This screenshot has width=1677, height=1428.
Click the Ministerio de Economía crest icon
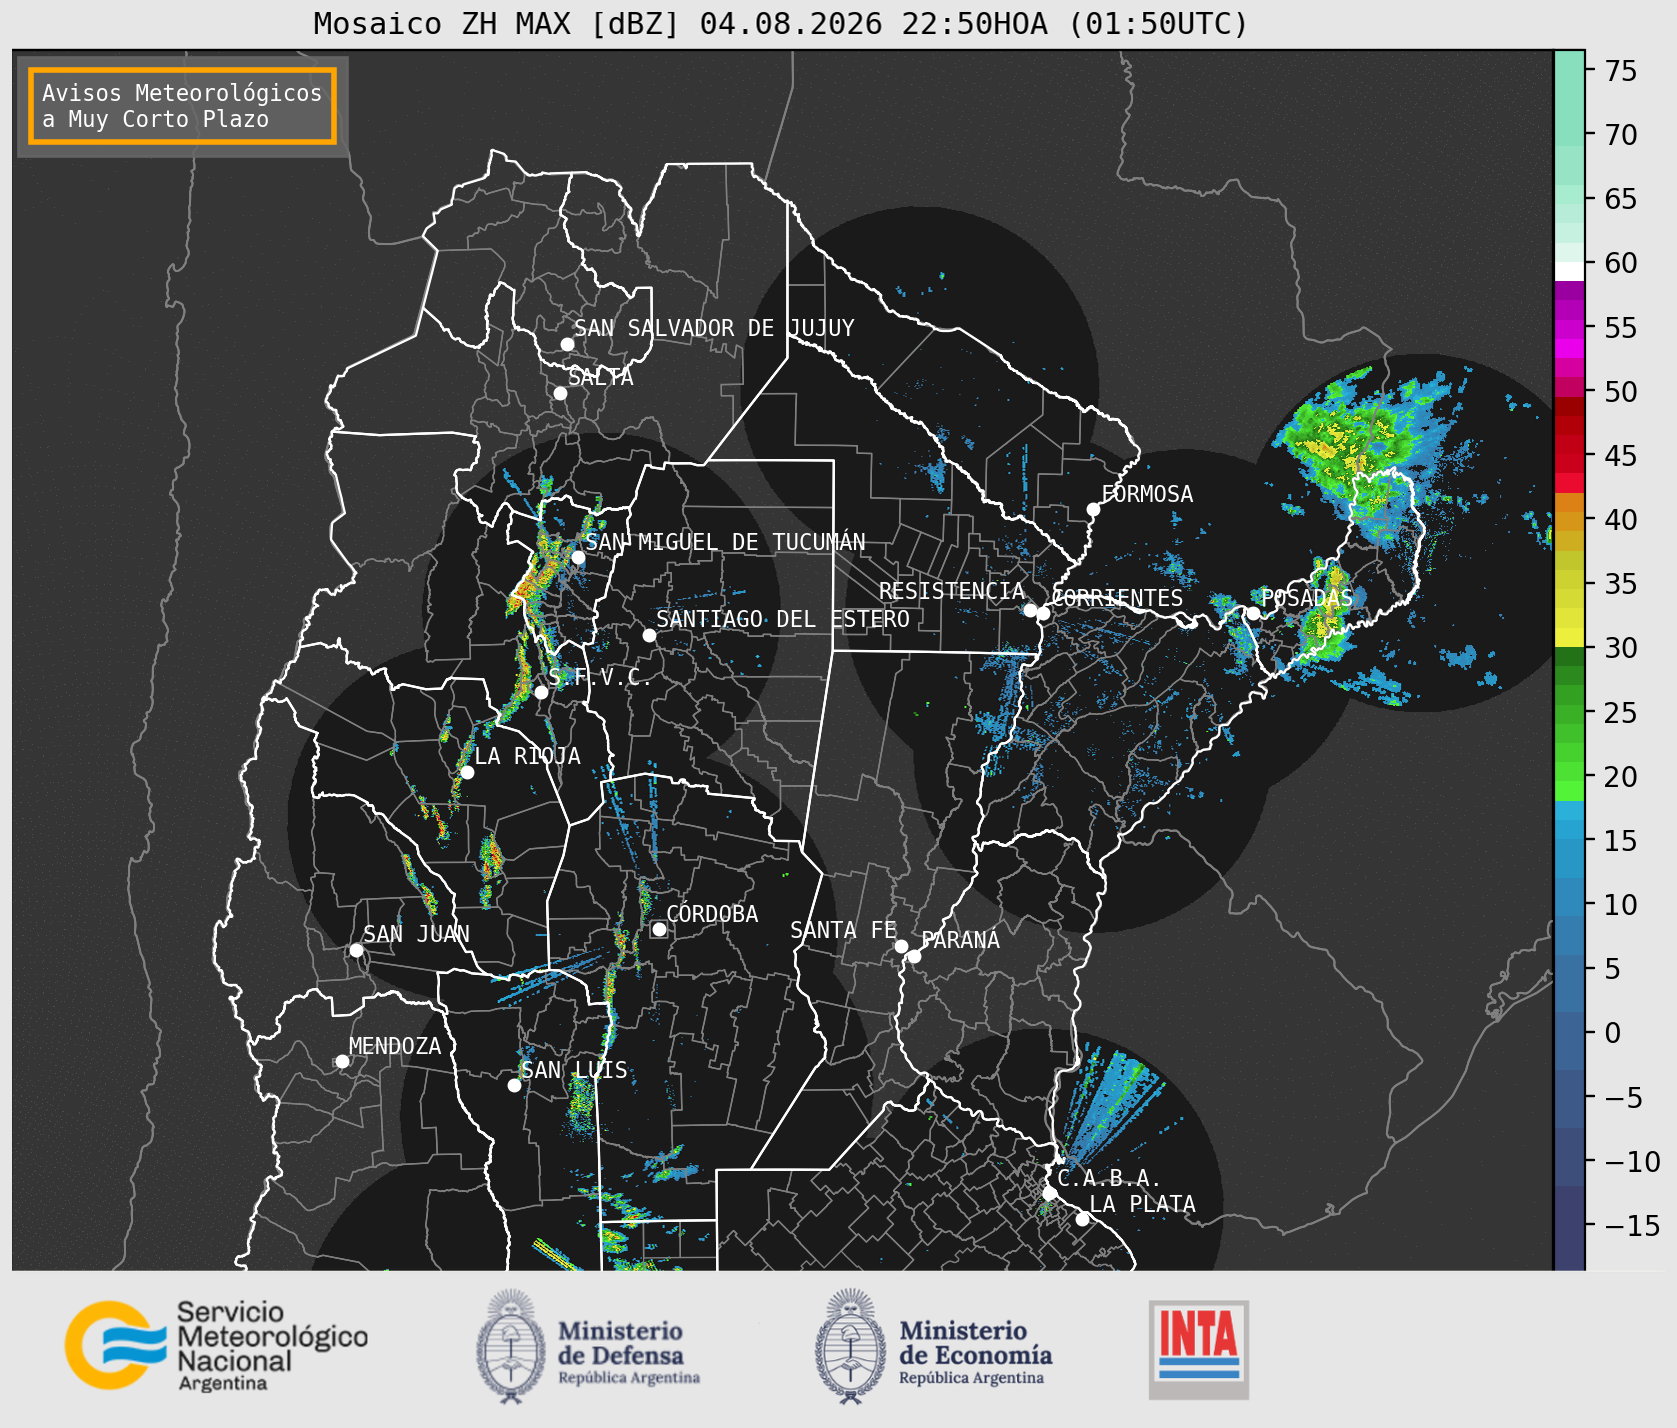pos(852,1346)
